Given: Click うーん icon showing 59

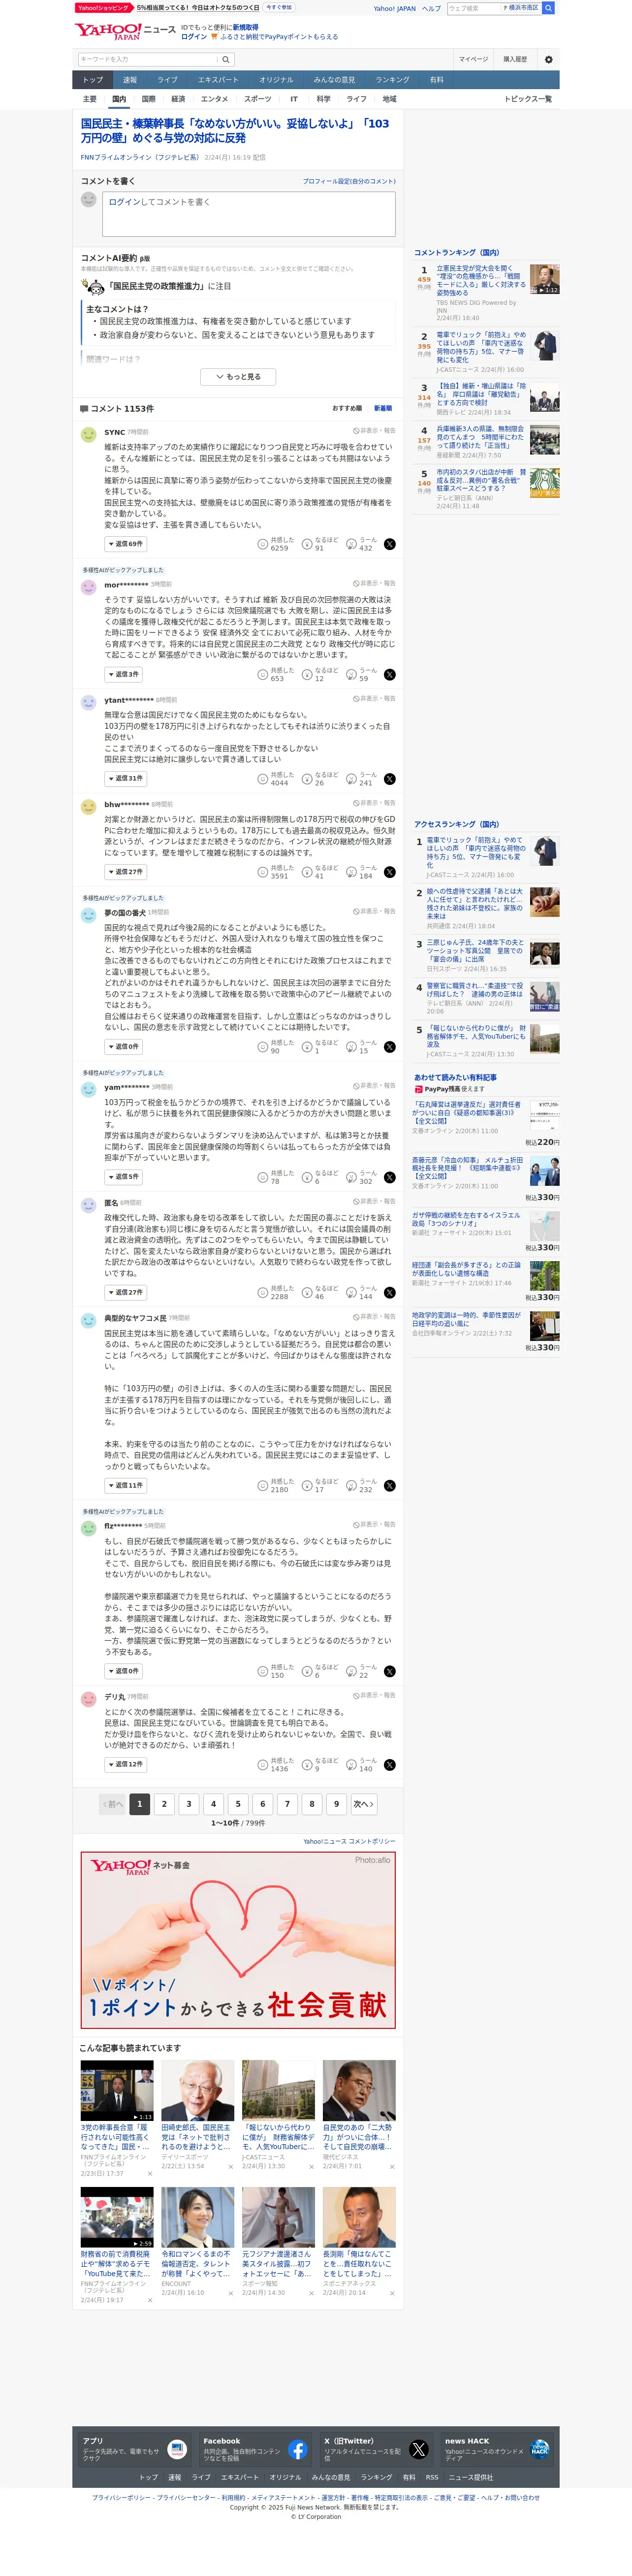Looking at the screenshot, I should pos(352,675).
